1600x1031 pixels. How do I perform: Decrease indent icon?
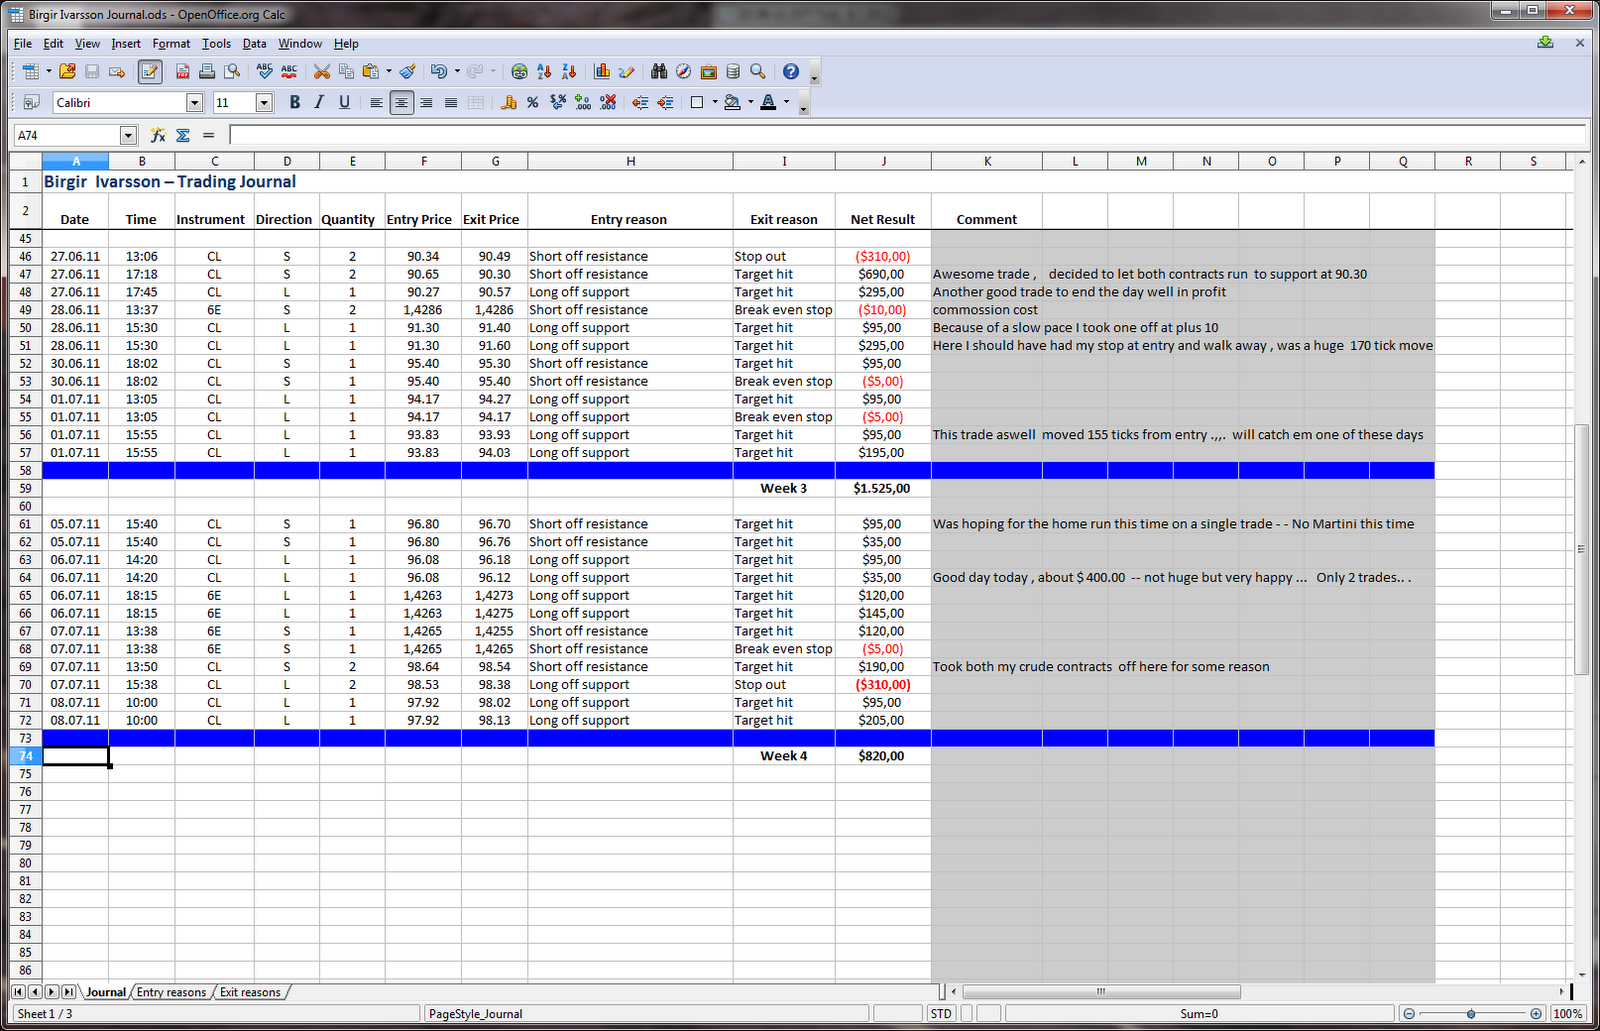[640, 102]
